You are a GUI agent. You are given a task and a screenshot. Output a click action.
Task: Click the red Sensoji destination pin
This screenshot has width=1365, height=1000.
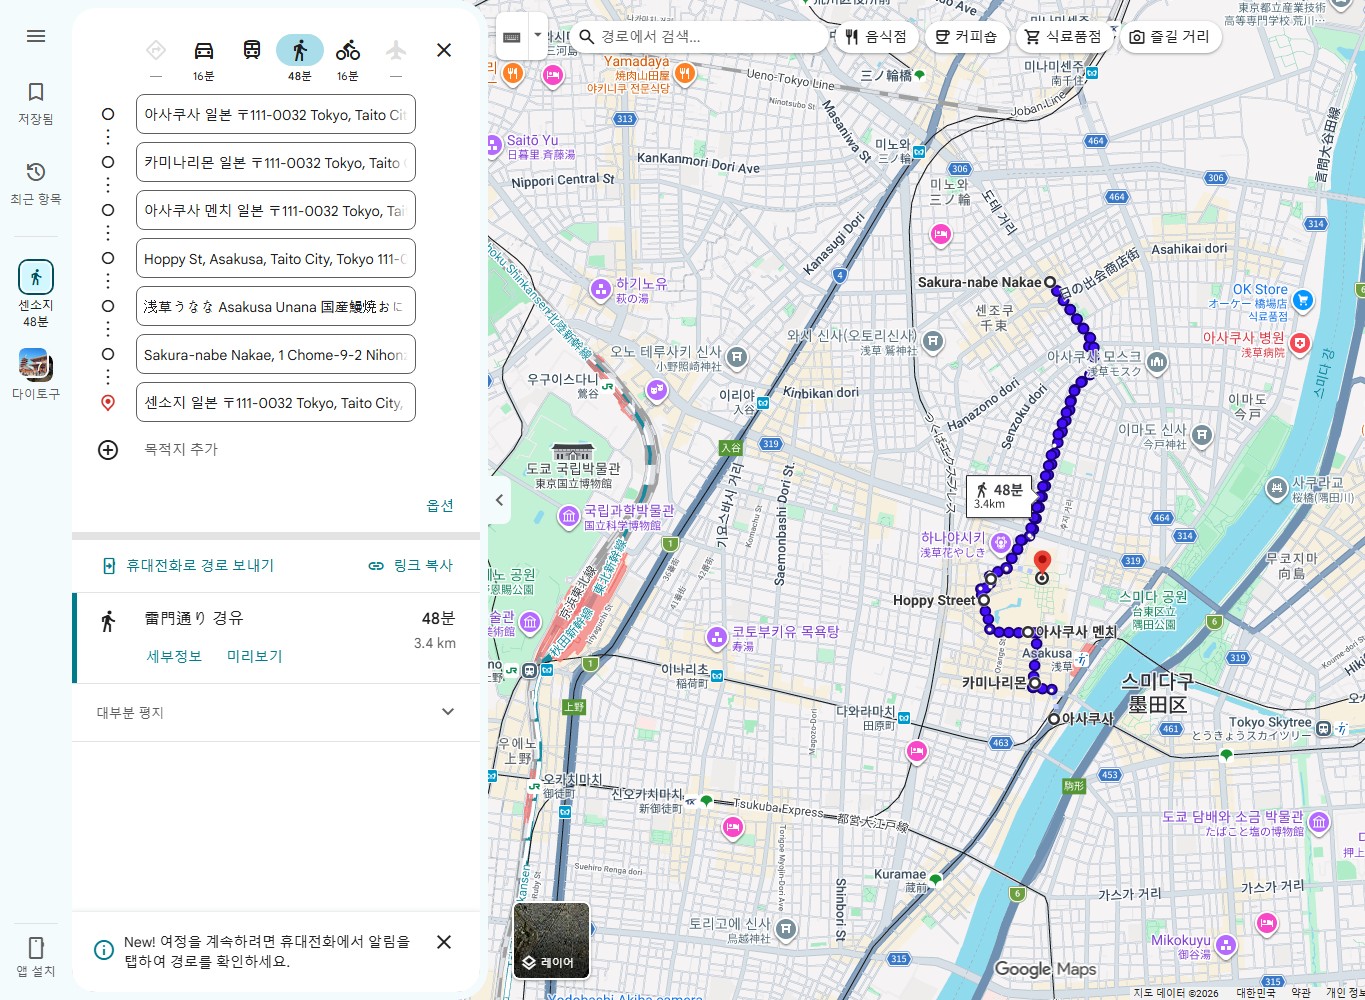tap(1042, 563)
